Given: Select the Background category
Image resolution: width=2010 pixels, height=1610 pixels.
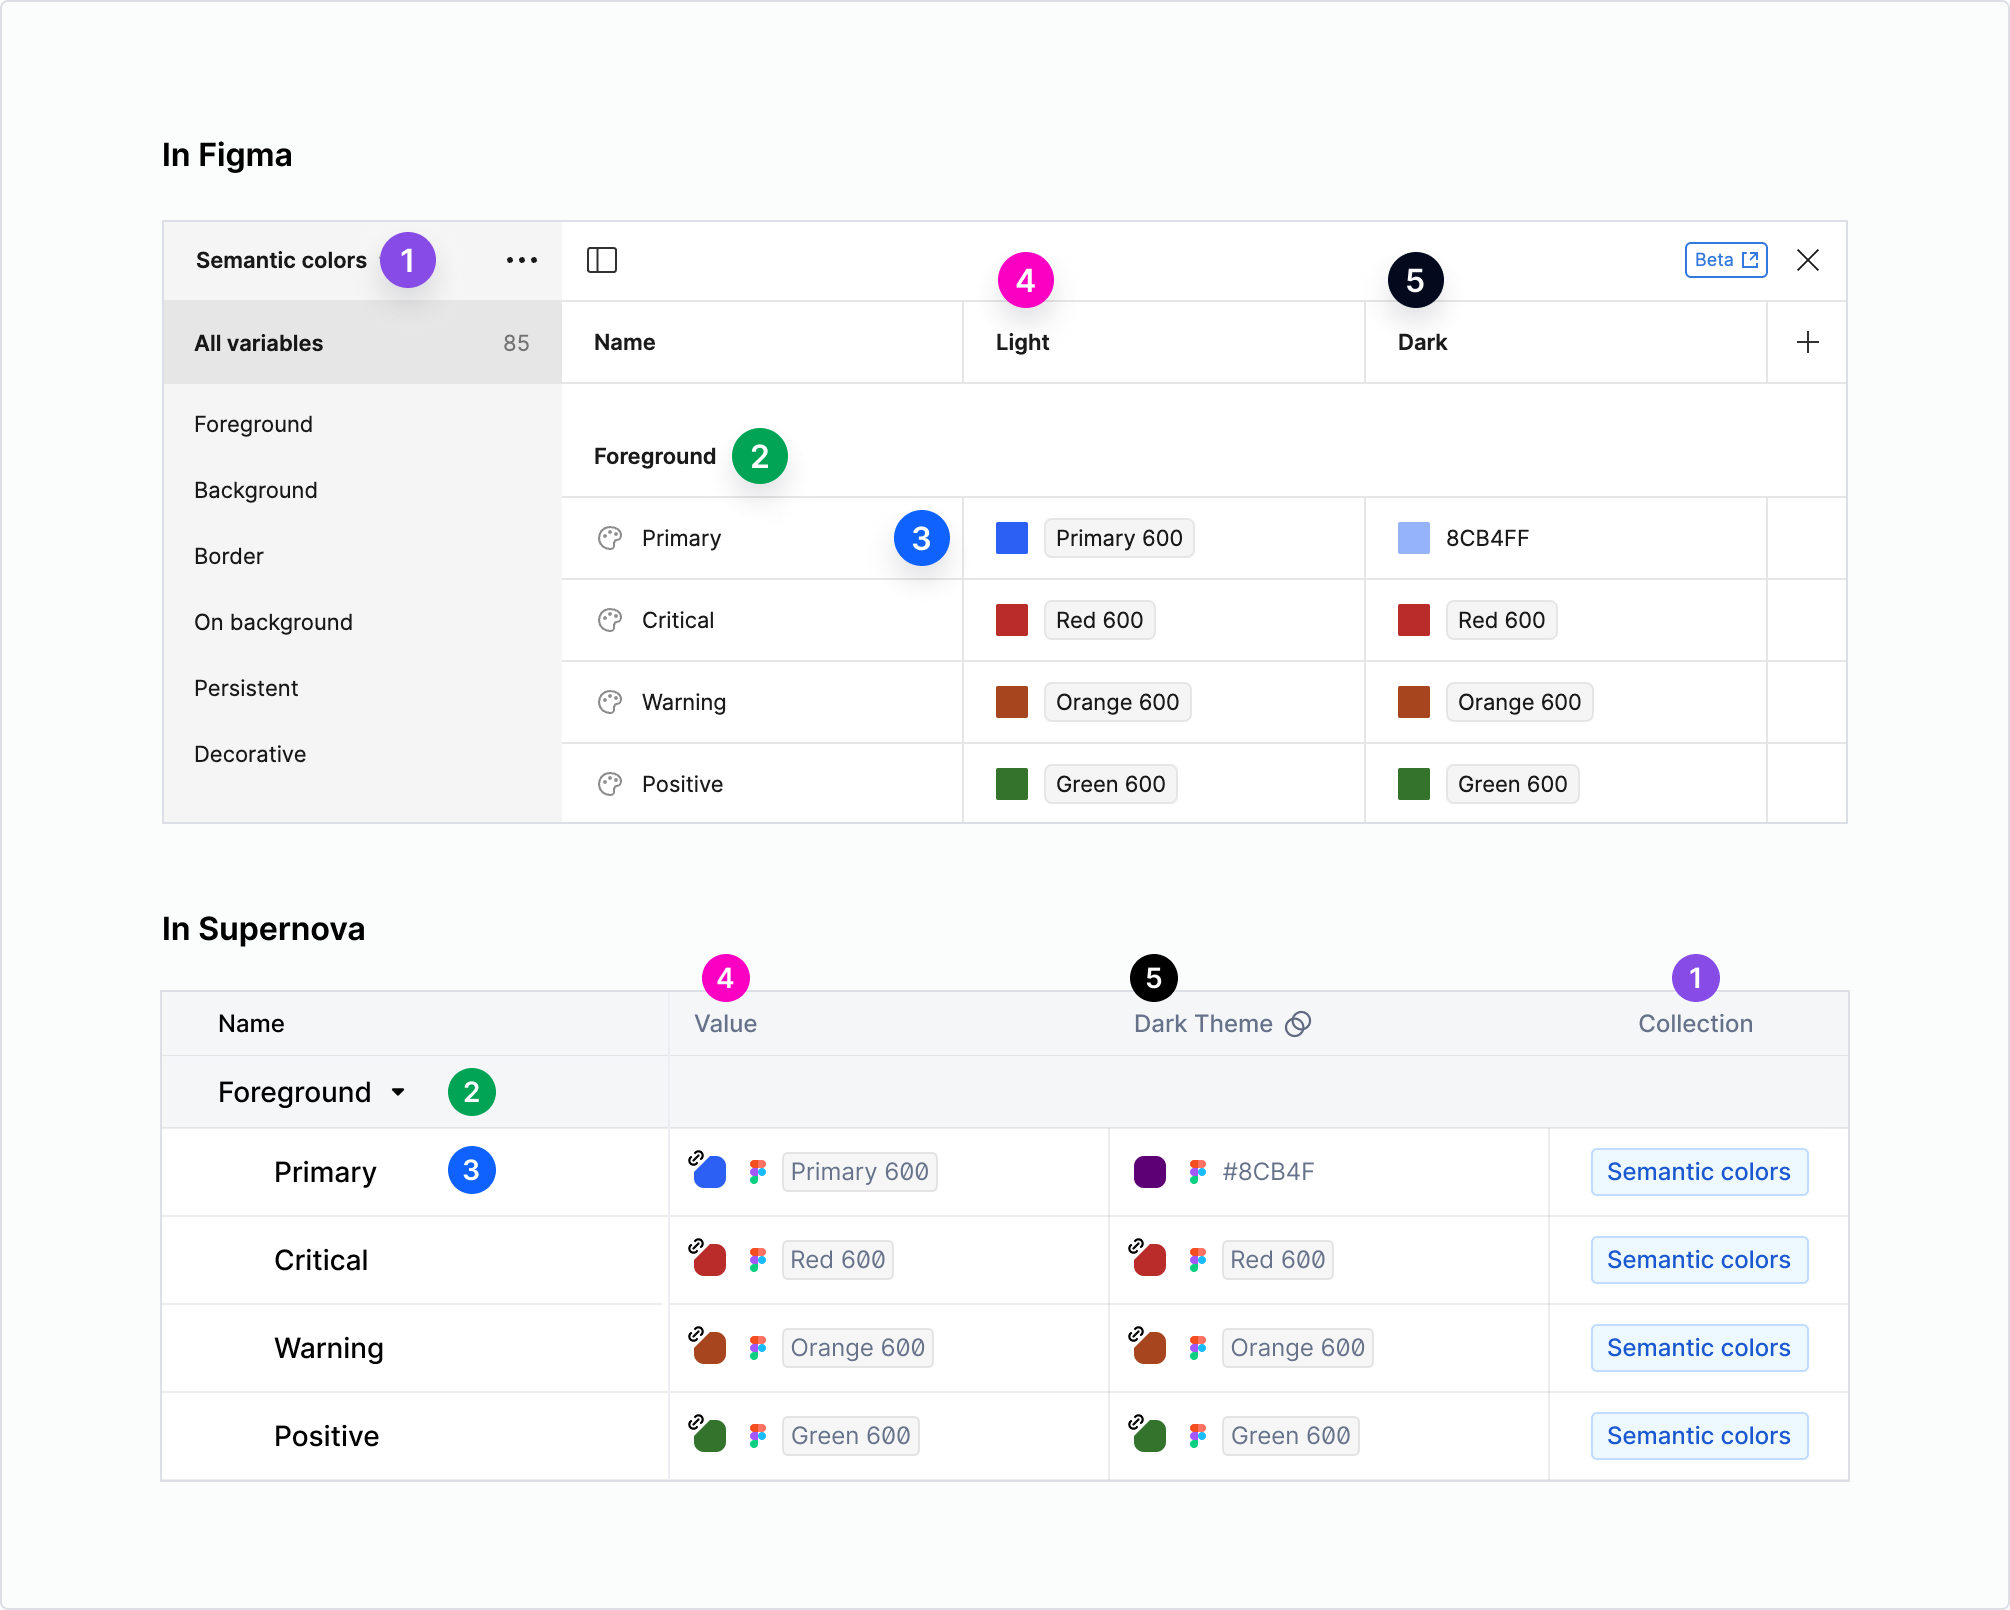Looking at the screenshot, I should tap(256, 490).
